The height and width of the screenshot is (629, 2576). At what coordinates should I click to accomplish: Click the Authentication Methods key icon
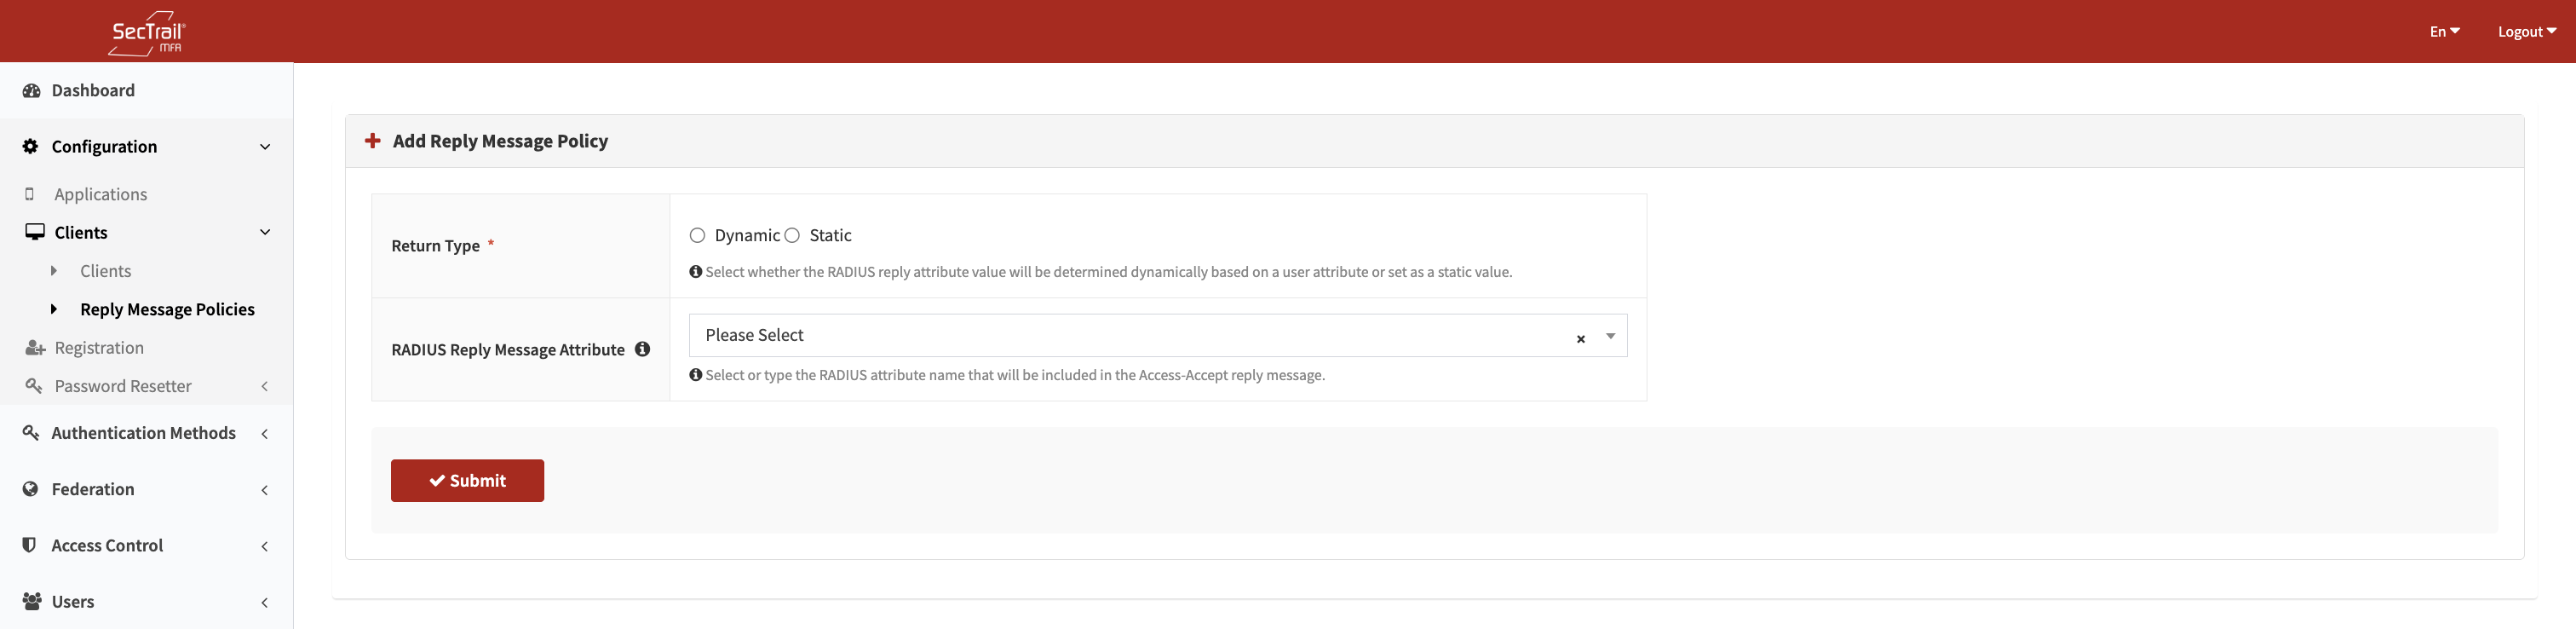31,433
